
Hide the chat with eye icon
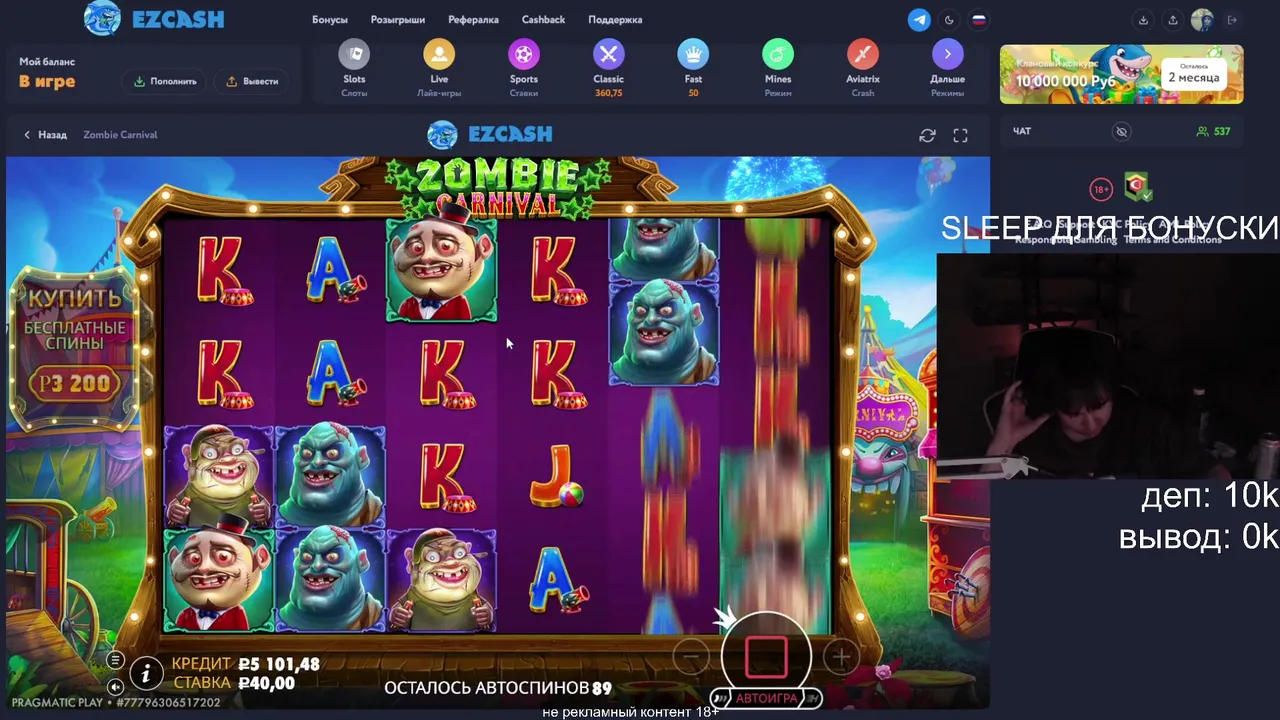coord(1121,132)
